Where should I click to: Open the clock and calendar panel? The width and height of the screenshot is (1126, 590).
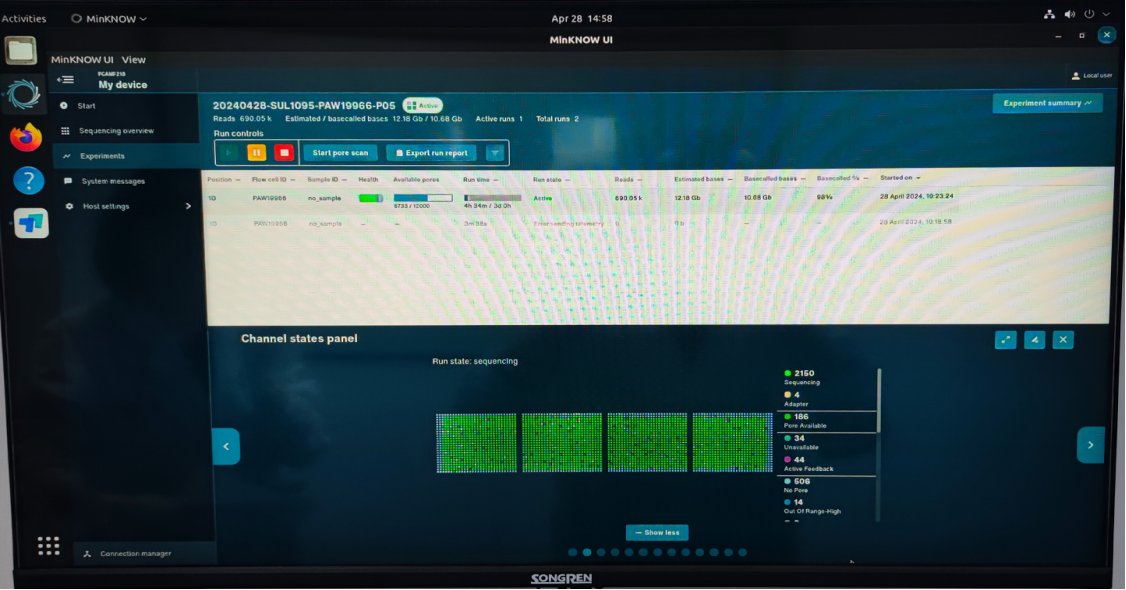[x=582, y=19]
